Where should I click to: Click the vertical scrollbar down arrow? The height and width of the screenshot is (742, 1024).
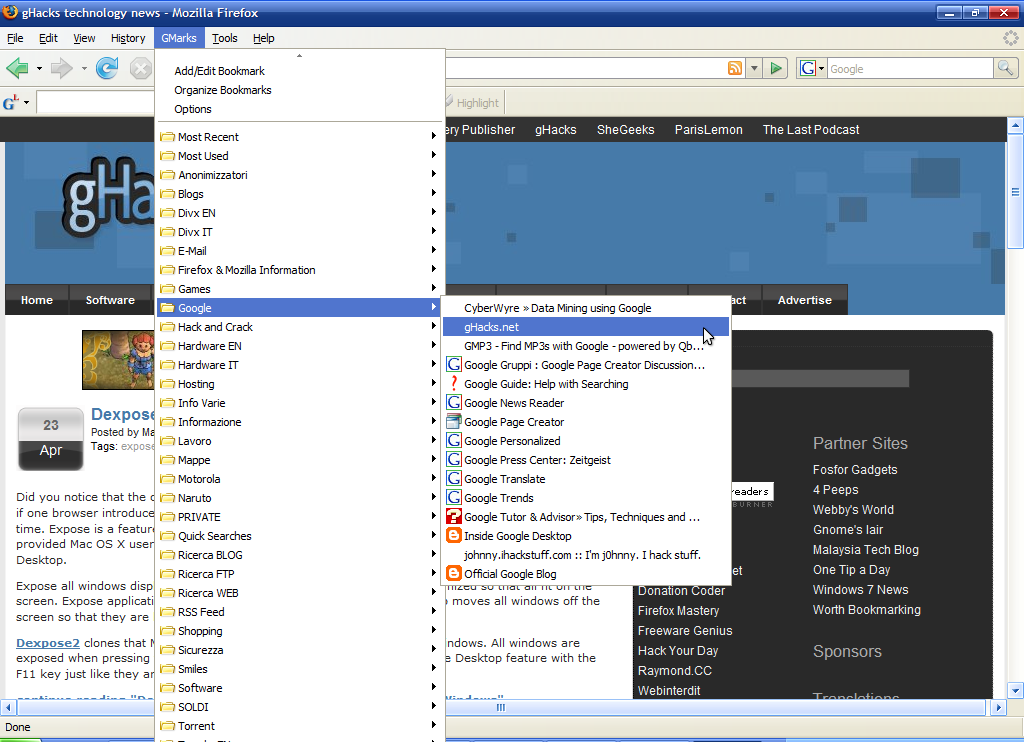pos(1015,690)
